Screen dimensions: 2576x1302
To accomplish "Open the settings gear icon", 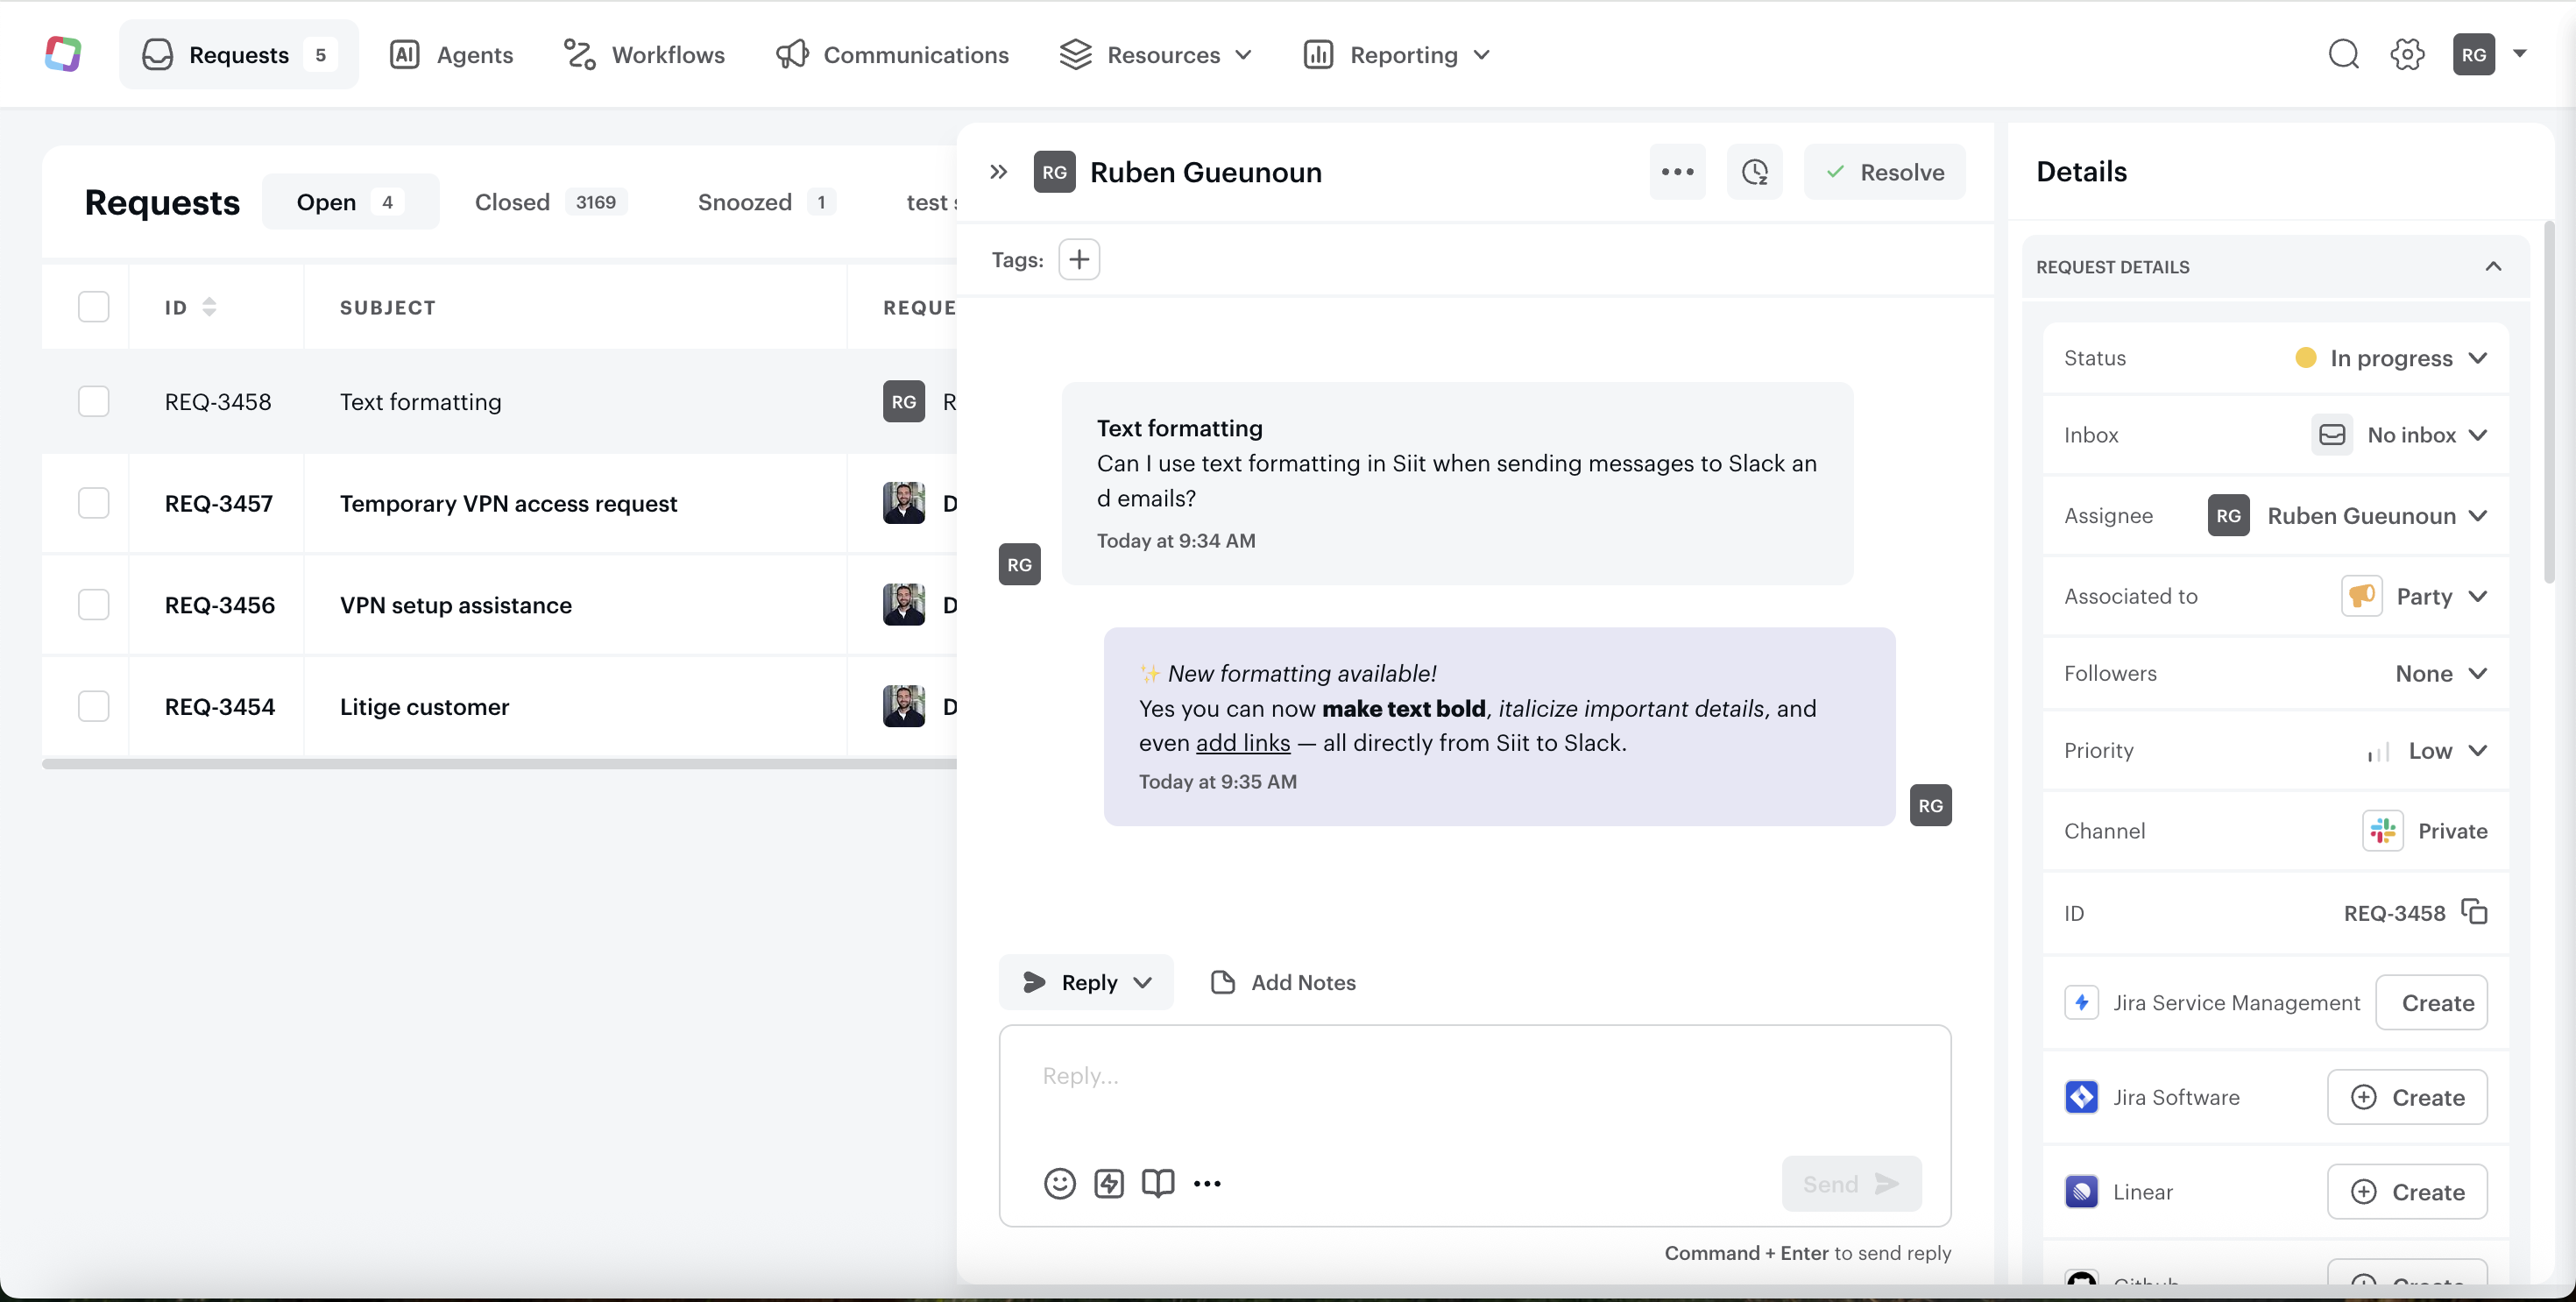I will click(x=2407, y=54).
